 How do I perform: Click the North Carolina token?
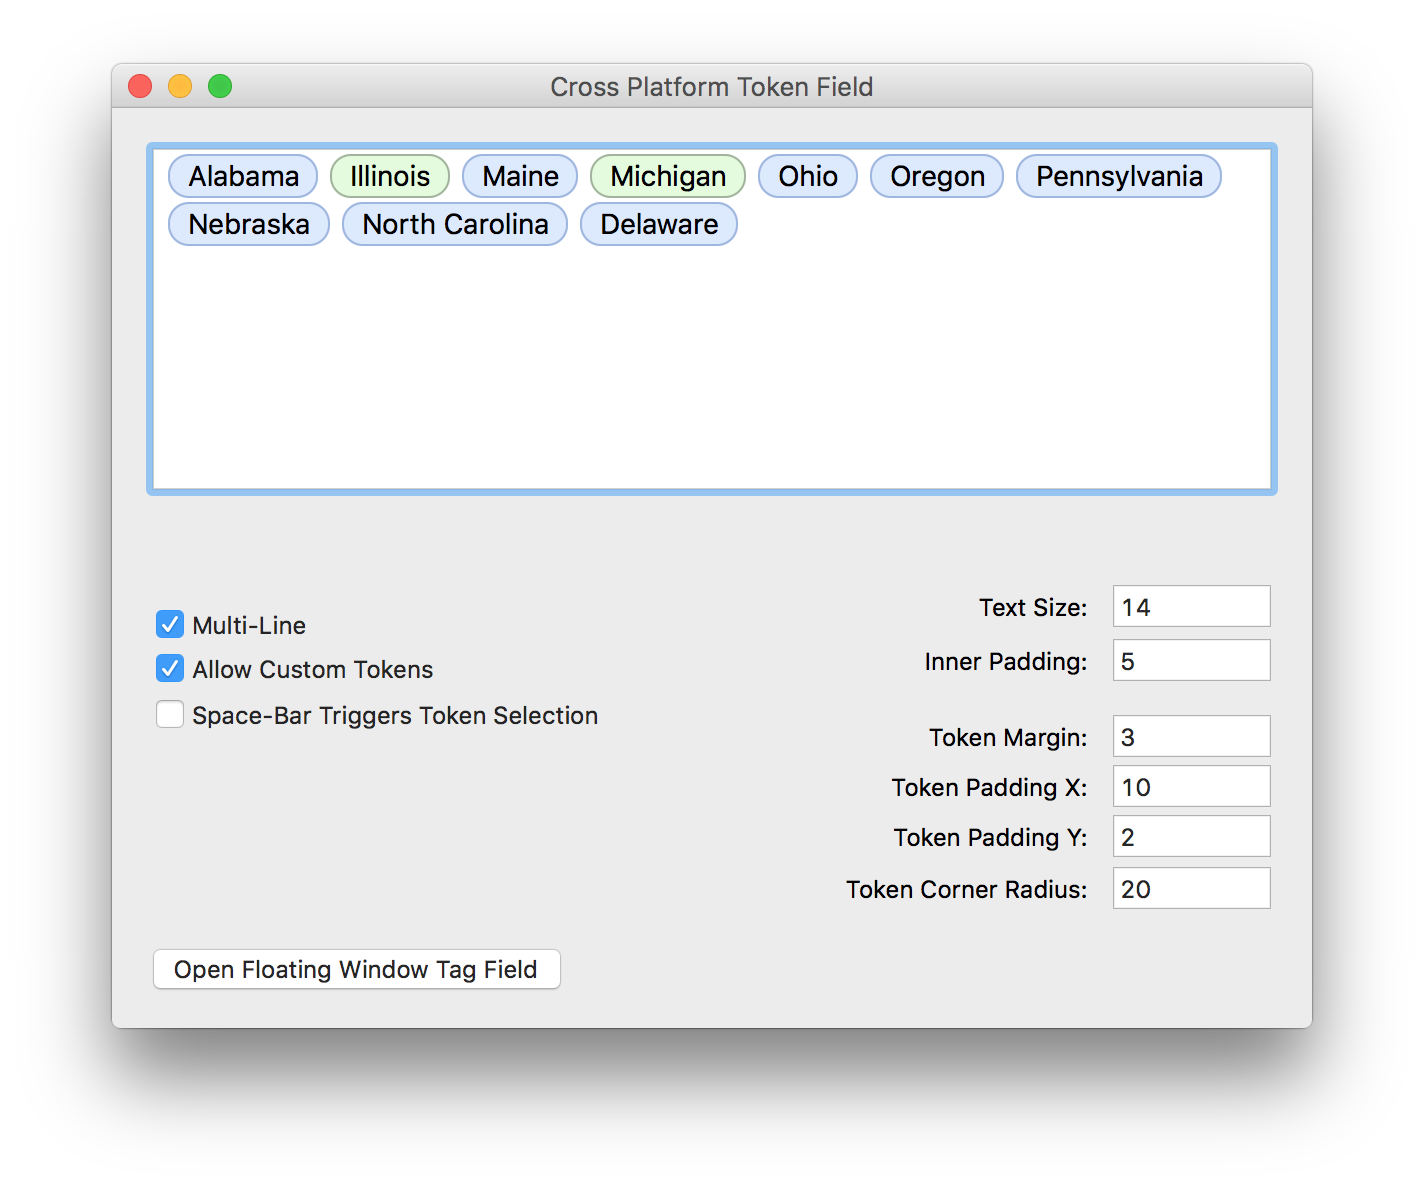[x=455, y=224]
